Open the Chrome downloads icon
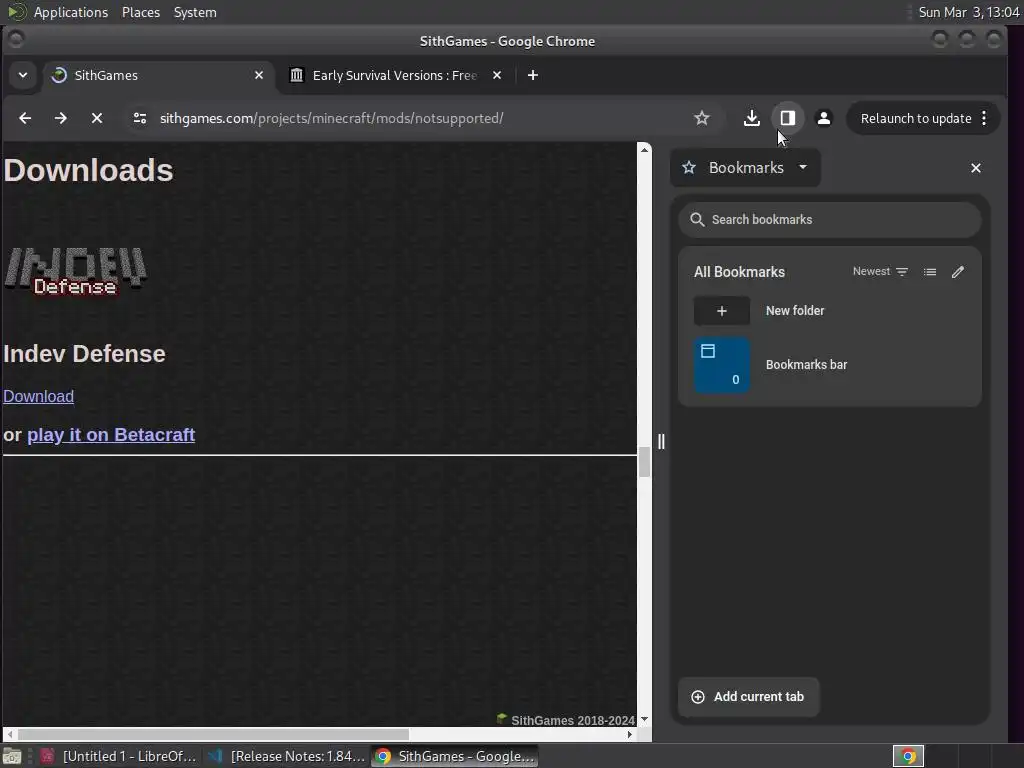Screen dimensions: 1024x768 (752, 118)
